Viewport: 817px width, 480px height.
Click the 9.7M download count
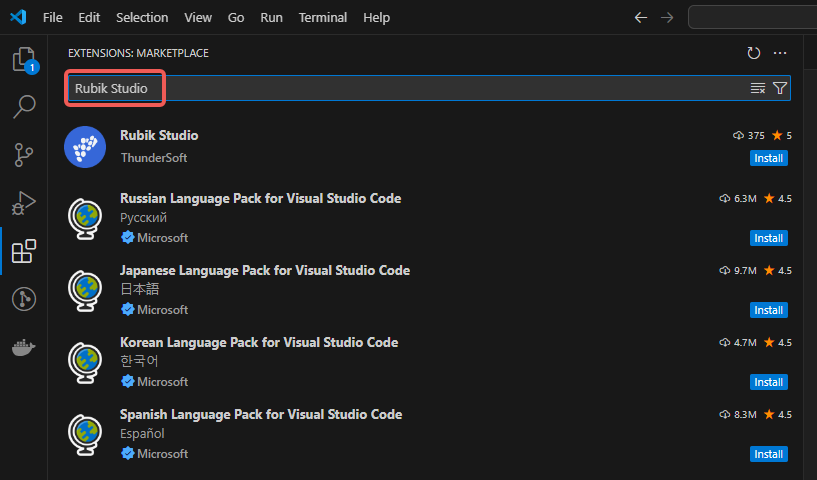coord(738,270)
